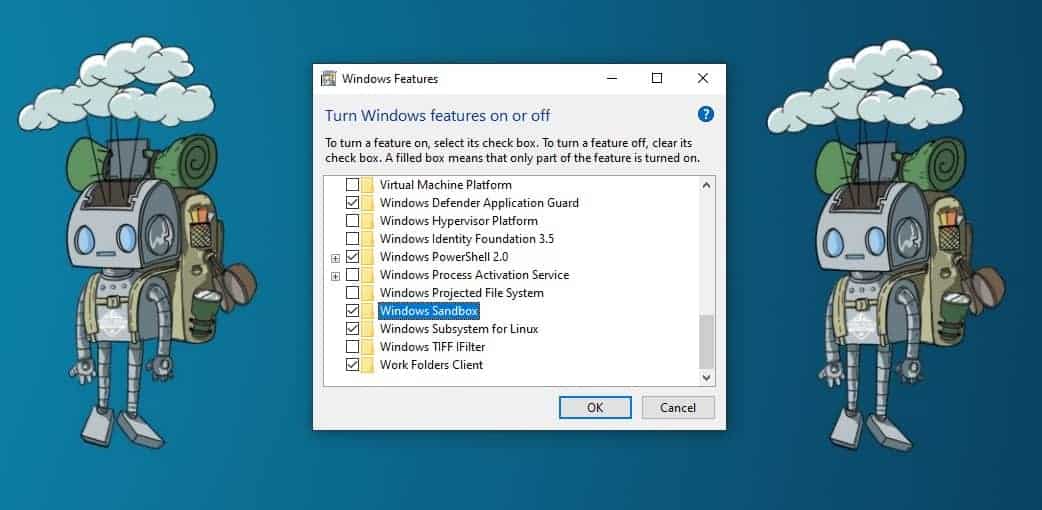Click folder icon beside Windows PowerShell 2.0
The image size is (1042, 510).
click(367, 257)
